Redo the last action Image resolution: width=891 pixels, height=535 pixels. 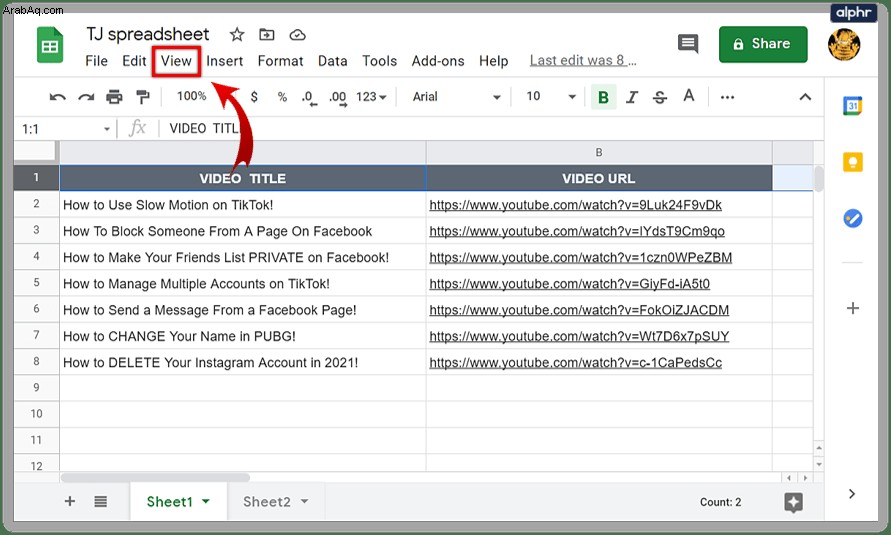[x=86, y=97]
